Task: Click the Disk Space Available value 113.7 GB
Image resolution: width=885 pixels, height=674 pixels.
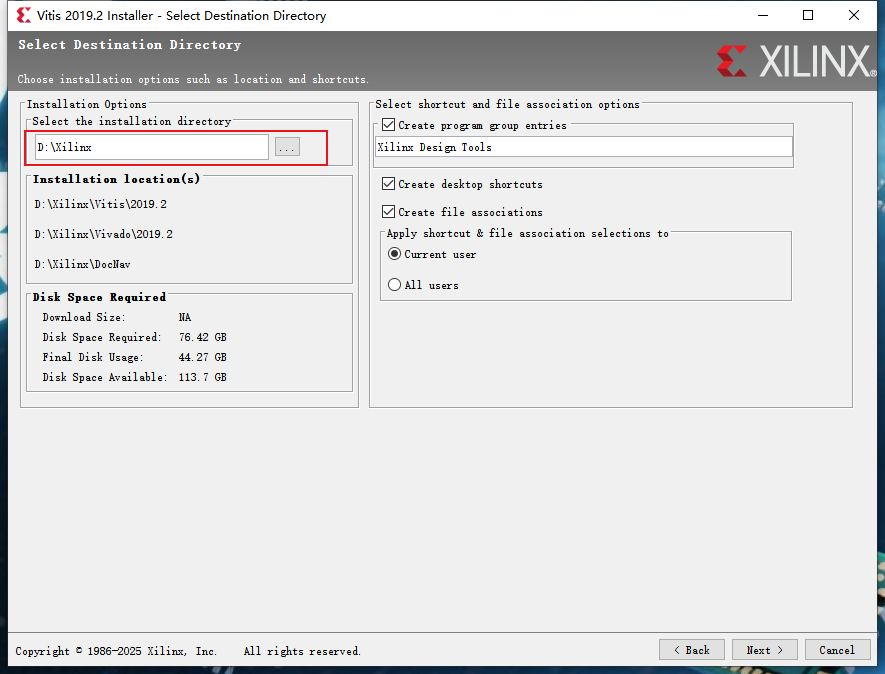Action: coord(203,377)
